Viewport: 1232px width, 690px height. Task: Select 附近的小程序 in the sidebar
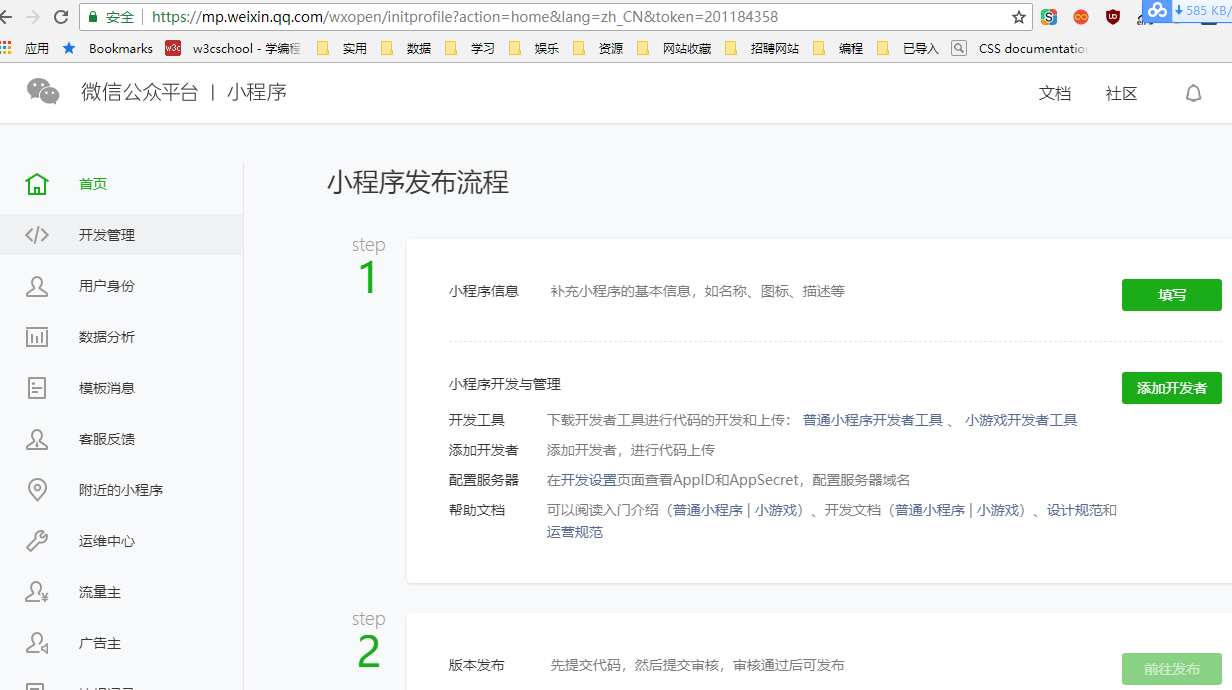point(121,490)
